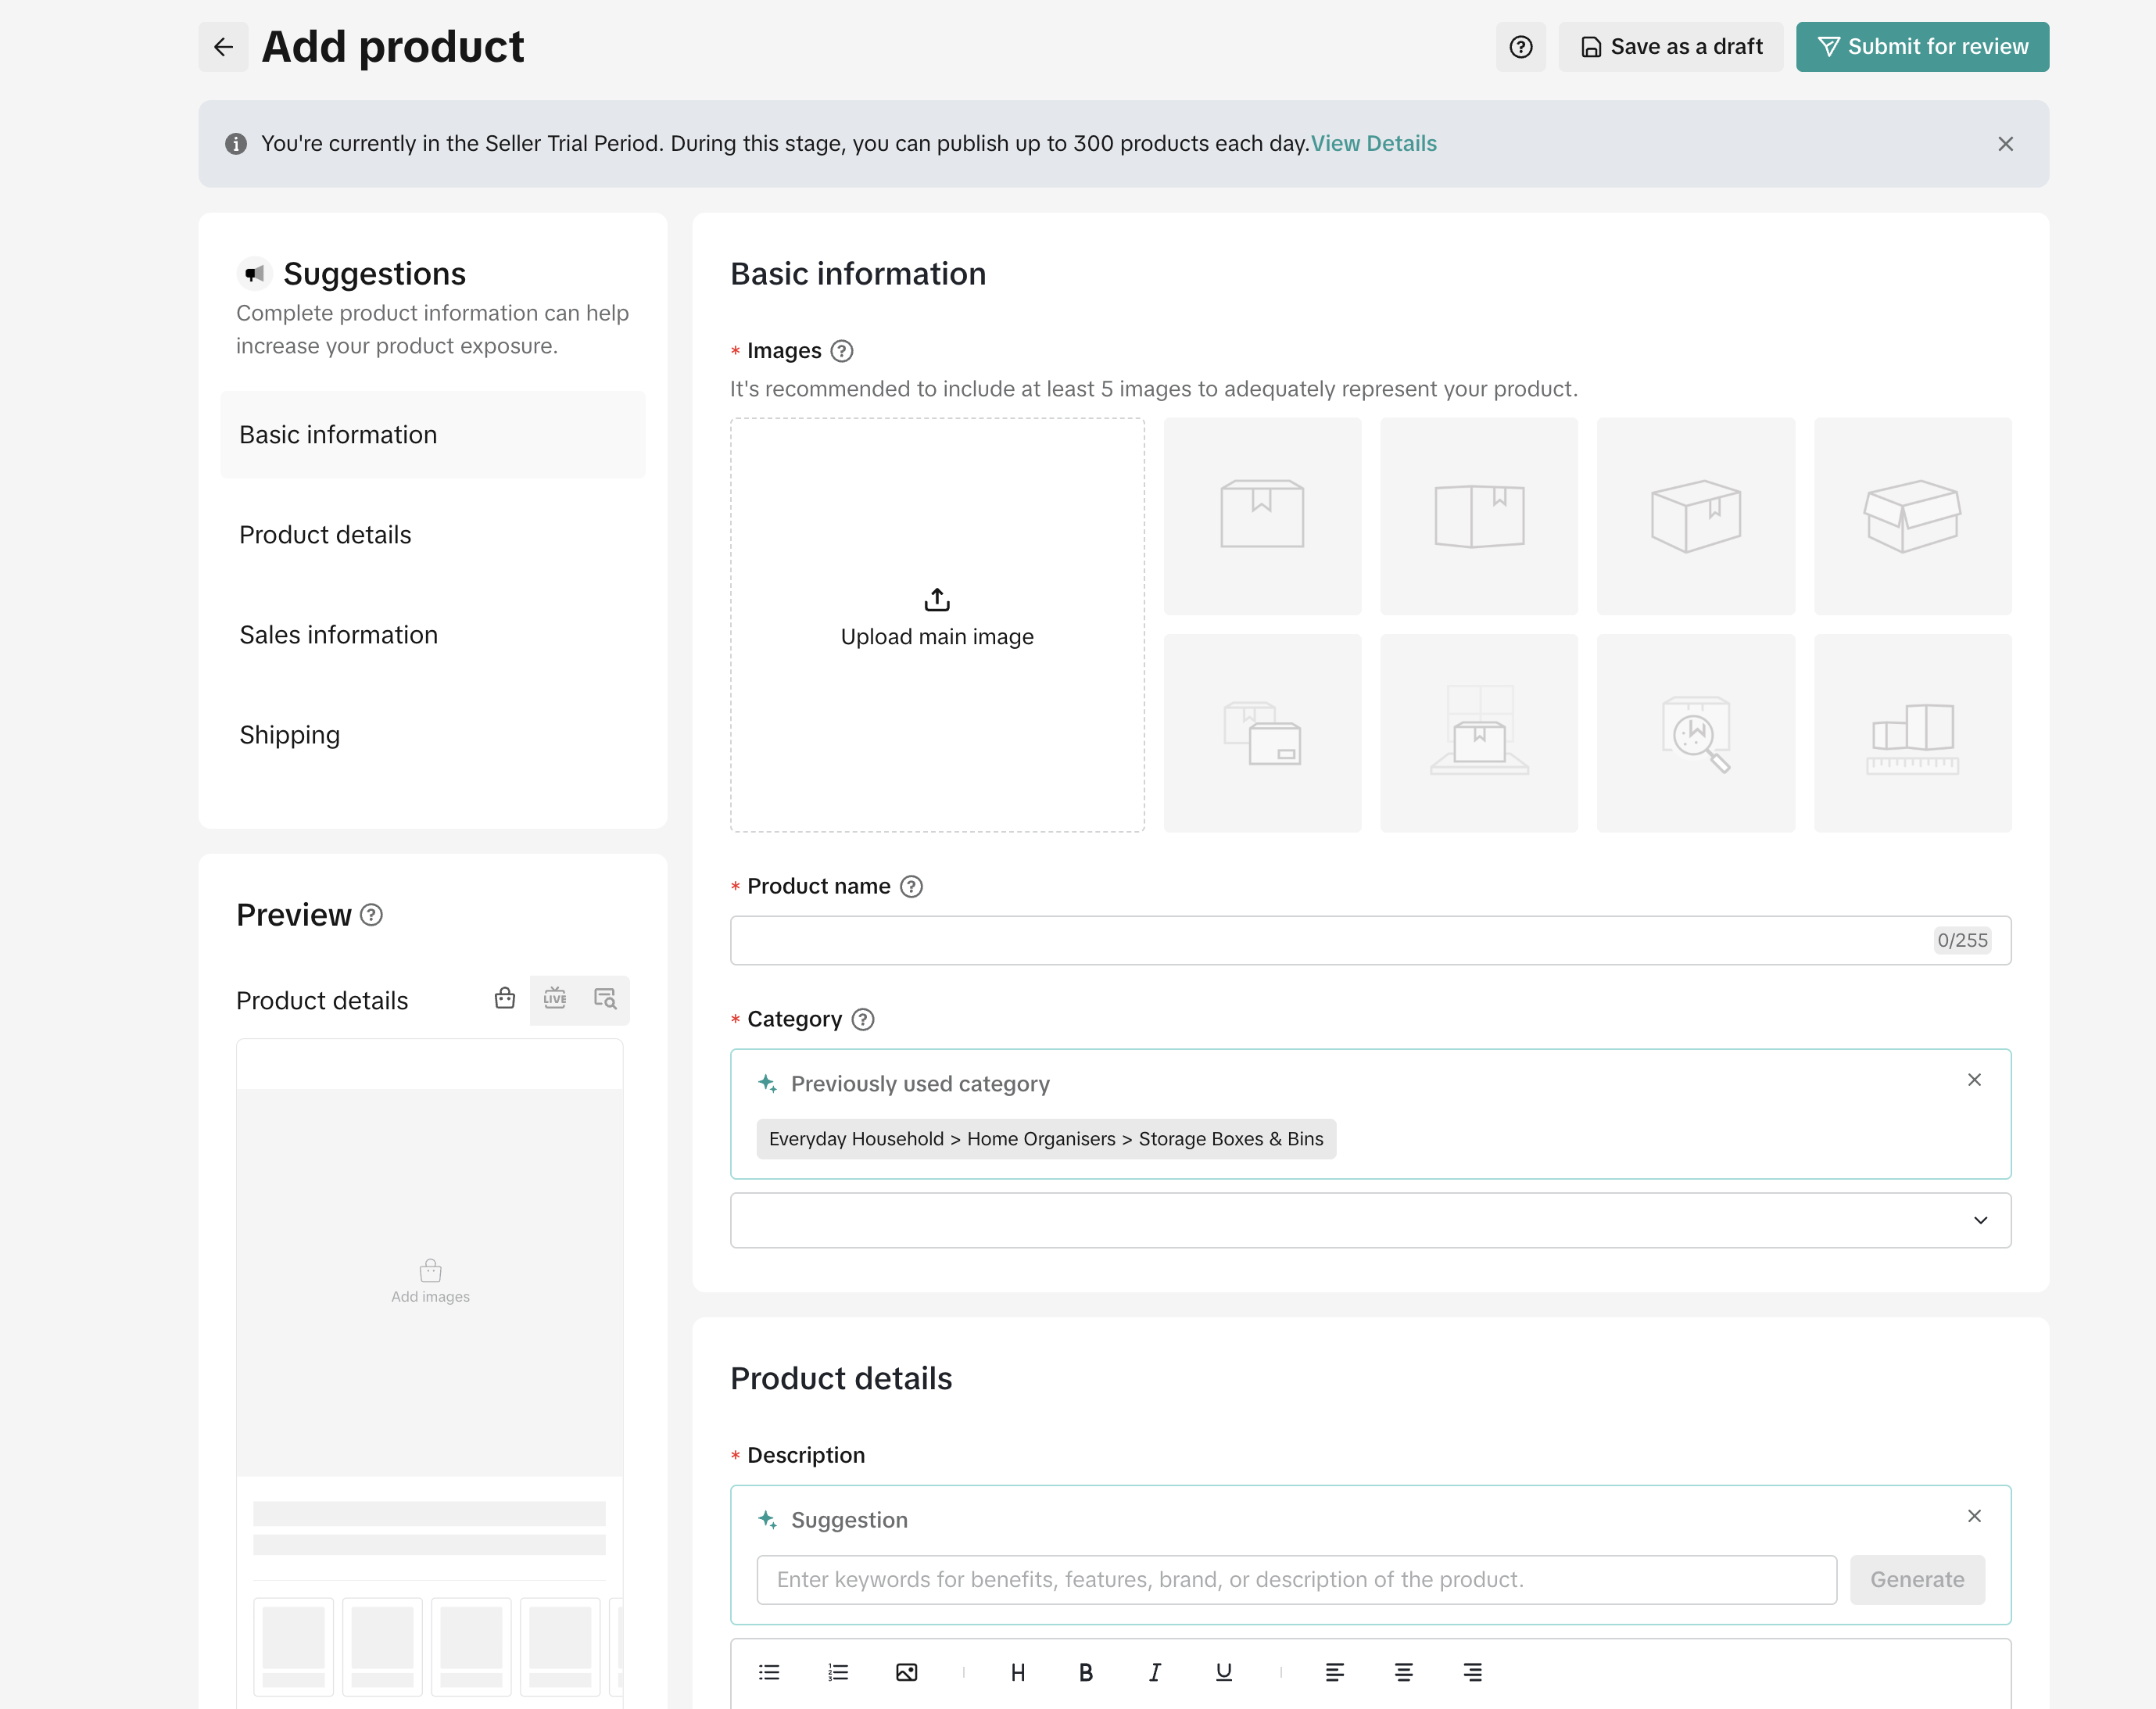Viewport: 2156px width, 1709px height.
Task: Center align the description text
Action: tap(1403, 1672)
